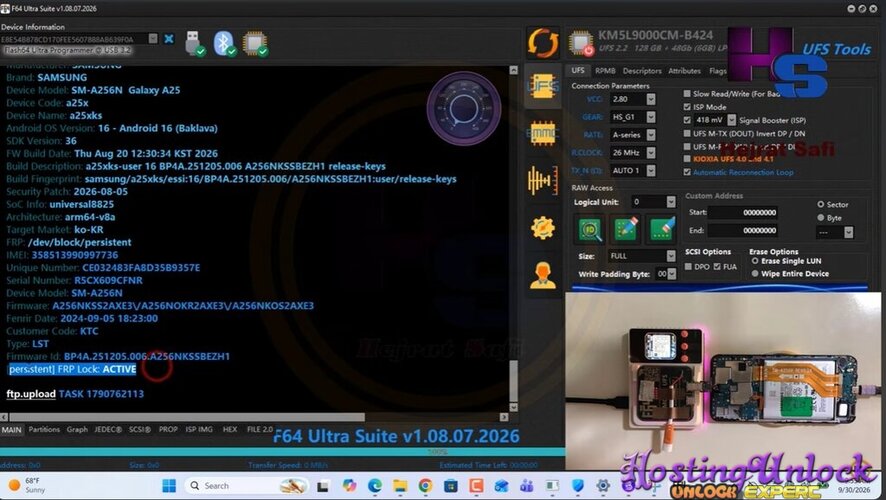Select Erase Single LUN option
Viewport: 886px width, 500px height.
(x=755, y=260)
